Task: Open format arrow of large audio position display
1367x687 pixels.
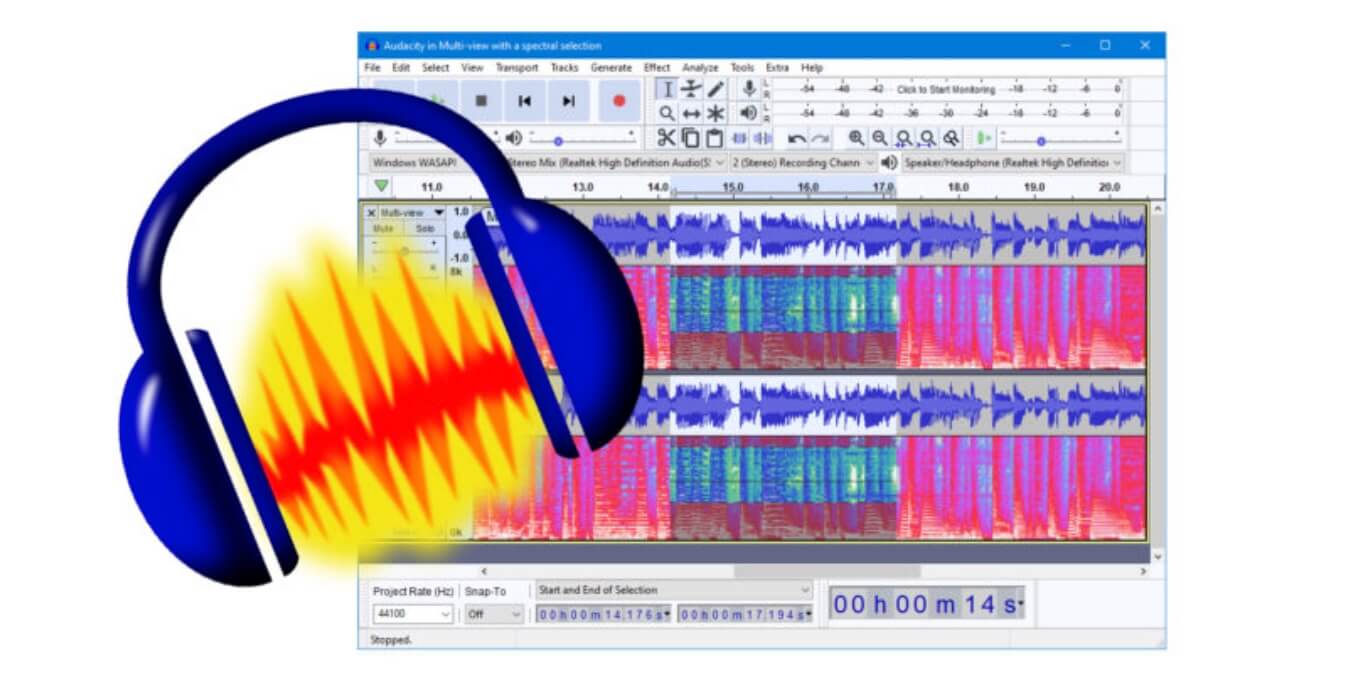Action: [x=1021, y=605]
